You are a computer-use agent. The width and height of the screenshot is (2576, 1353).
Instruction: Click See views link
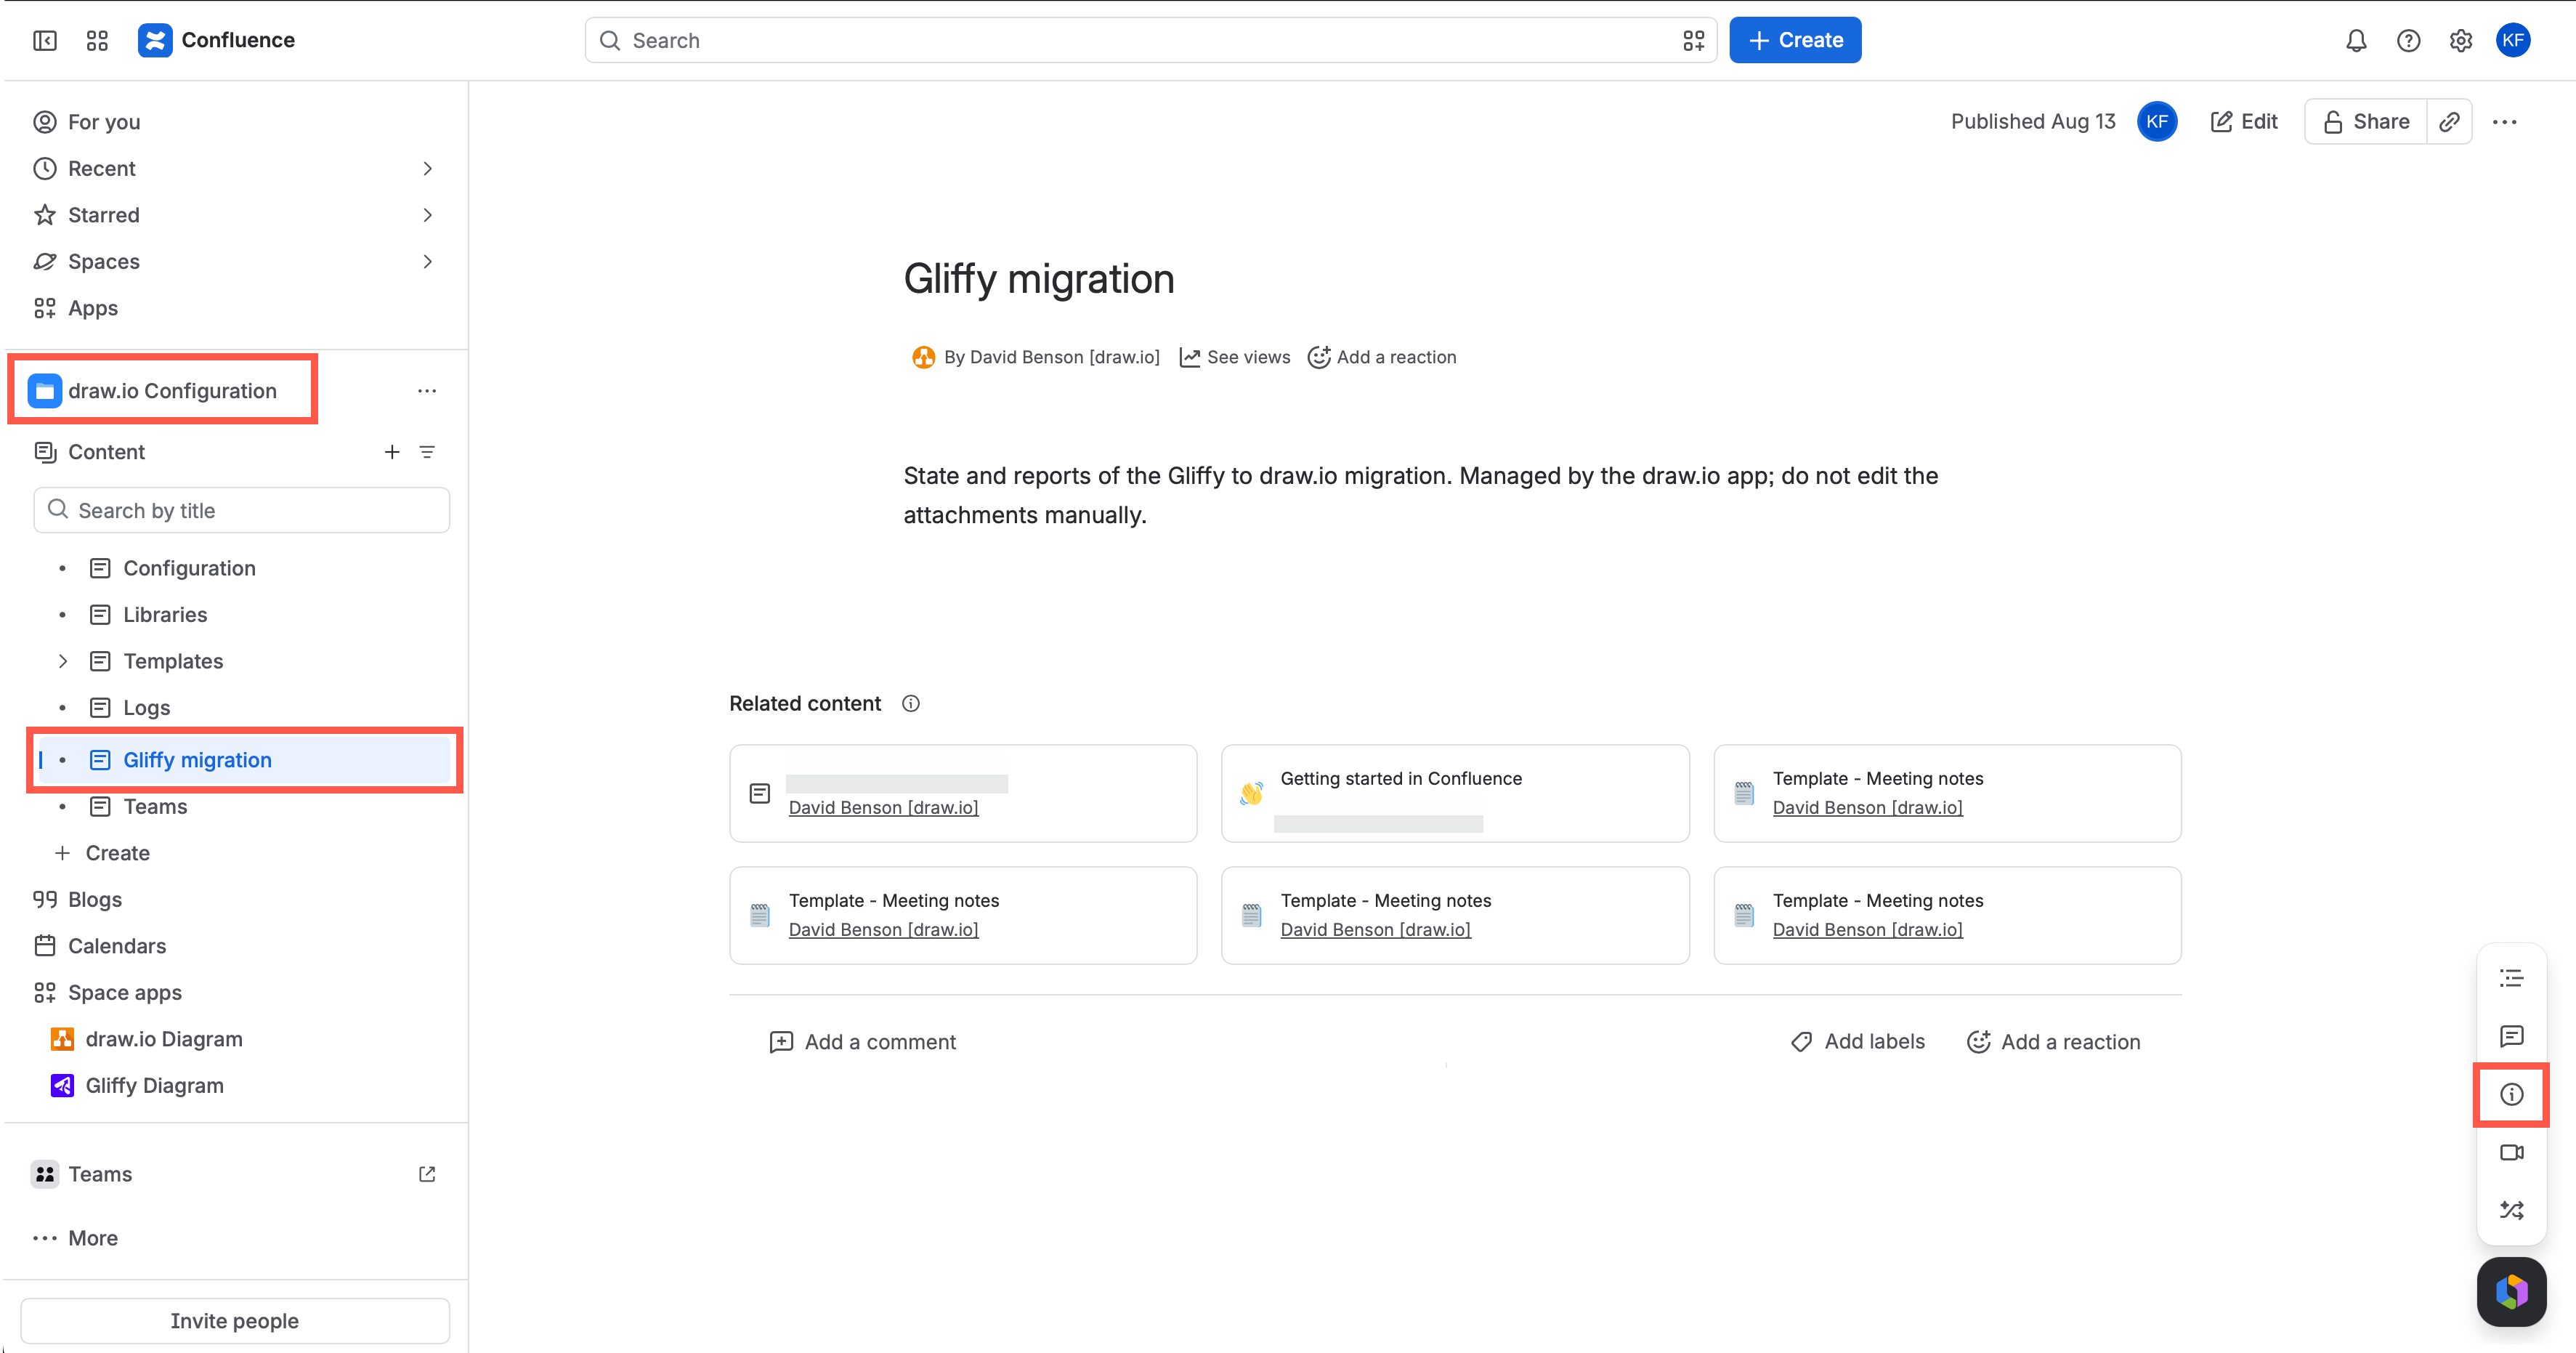pyautogui.click(x=1235, y=357)
